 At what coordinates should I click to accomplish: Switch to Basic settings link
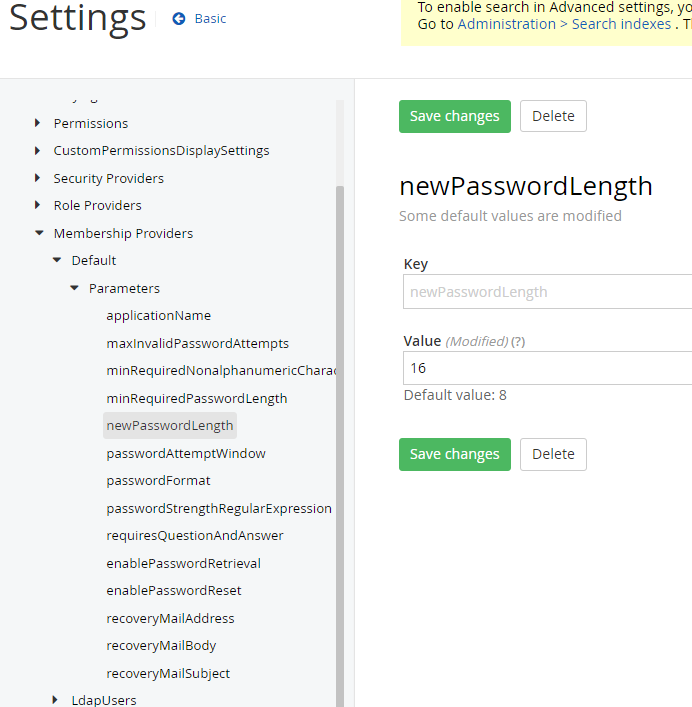click(x=210, y=18)
